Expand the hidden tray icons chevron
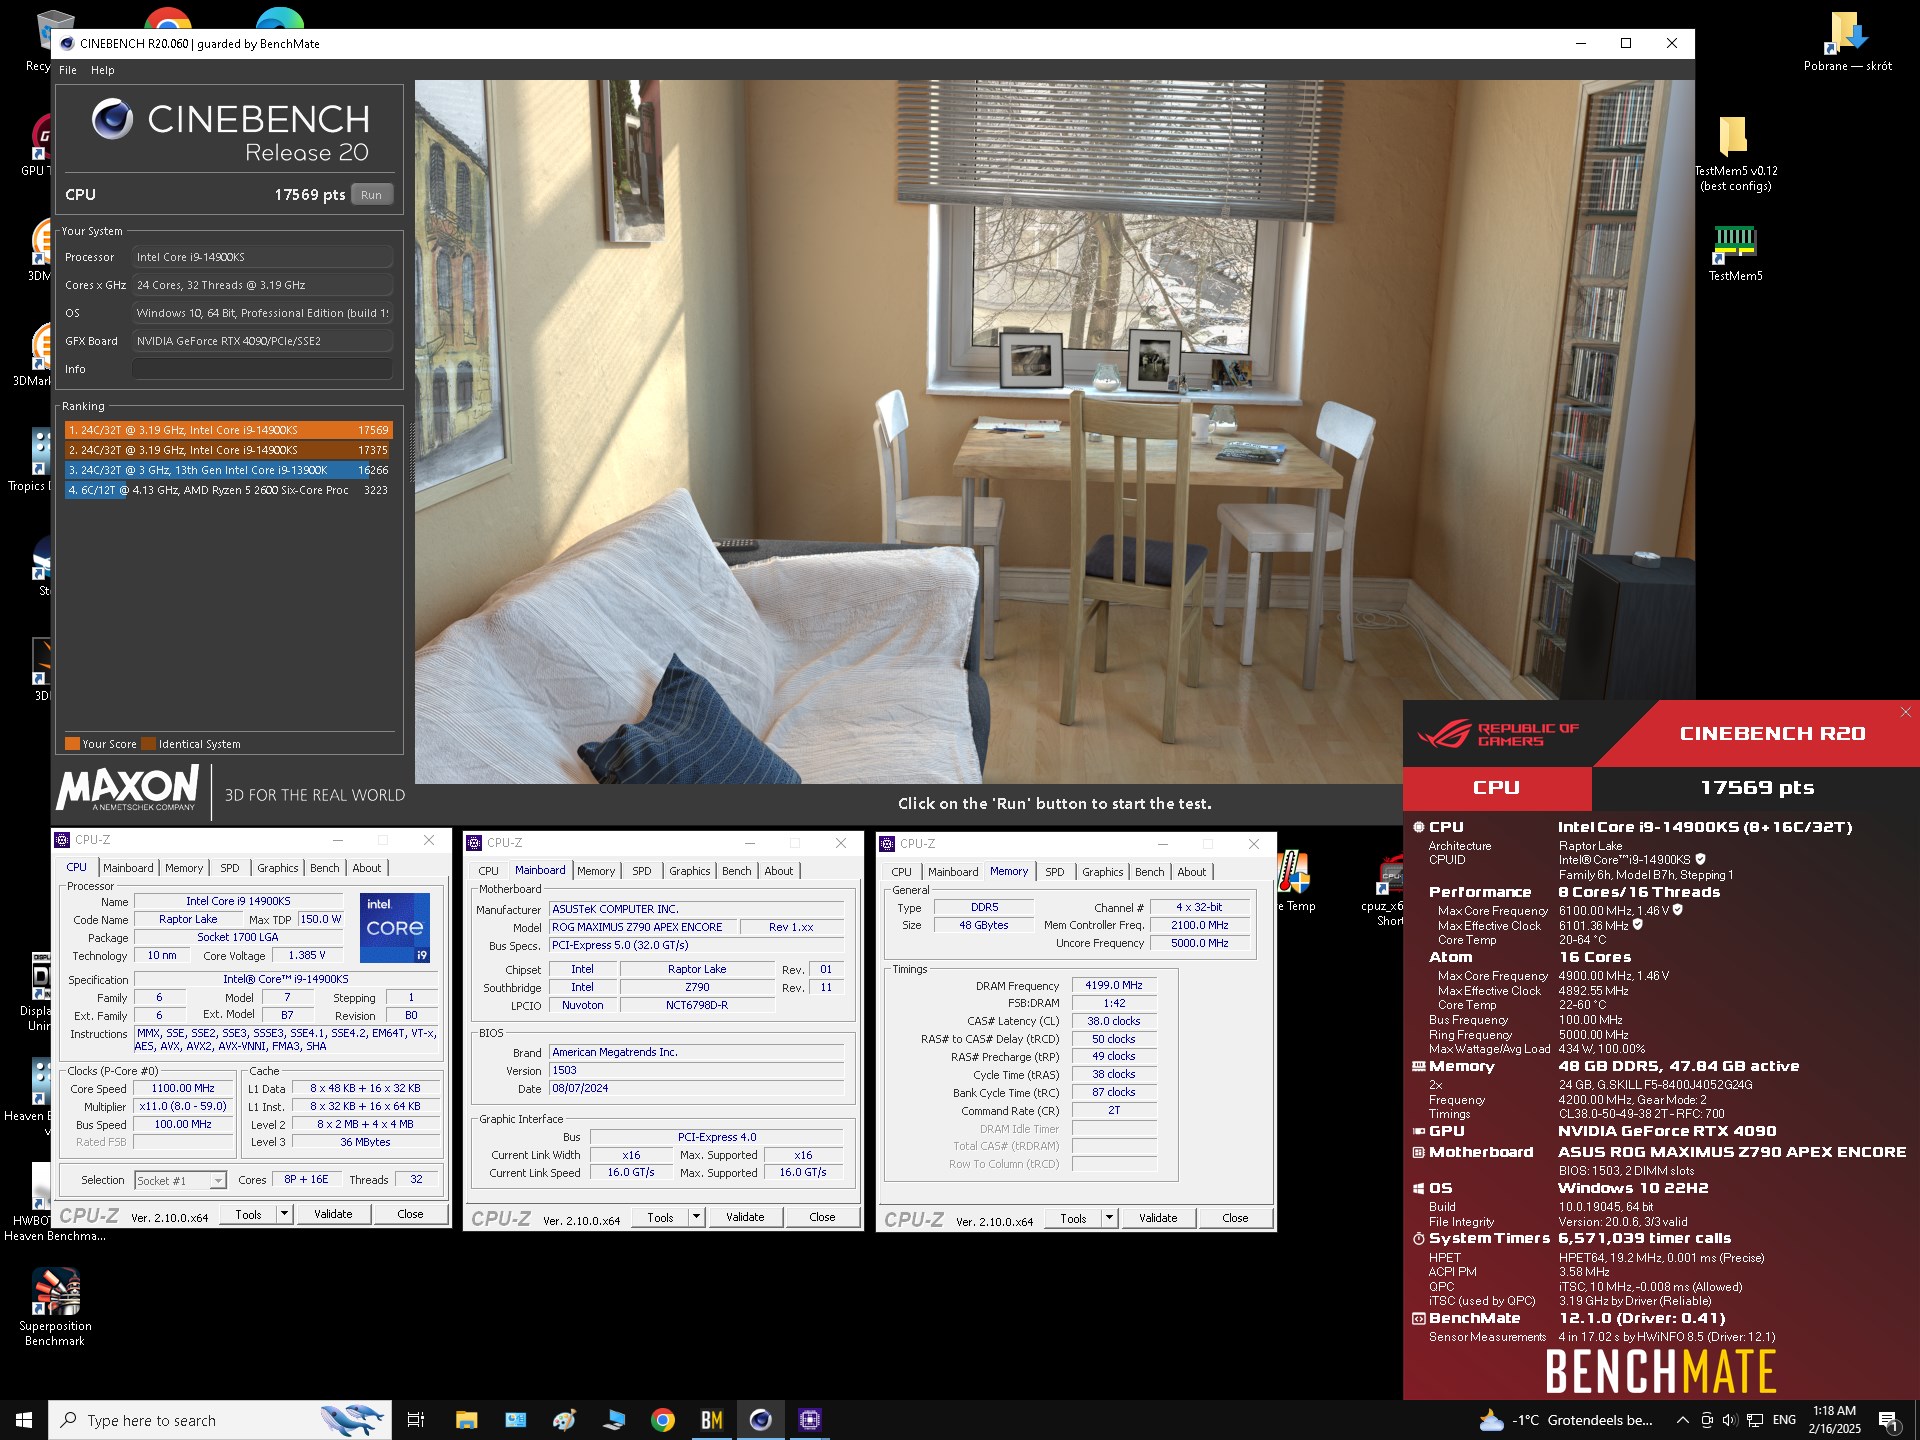 point(1682,1420)
